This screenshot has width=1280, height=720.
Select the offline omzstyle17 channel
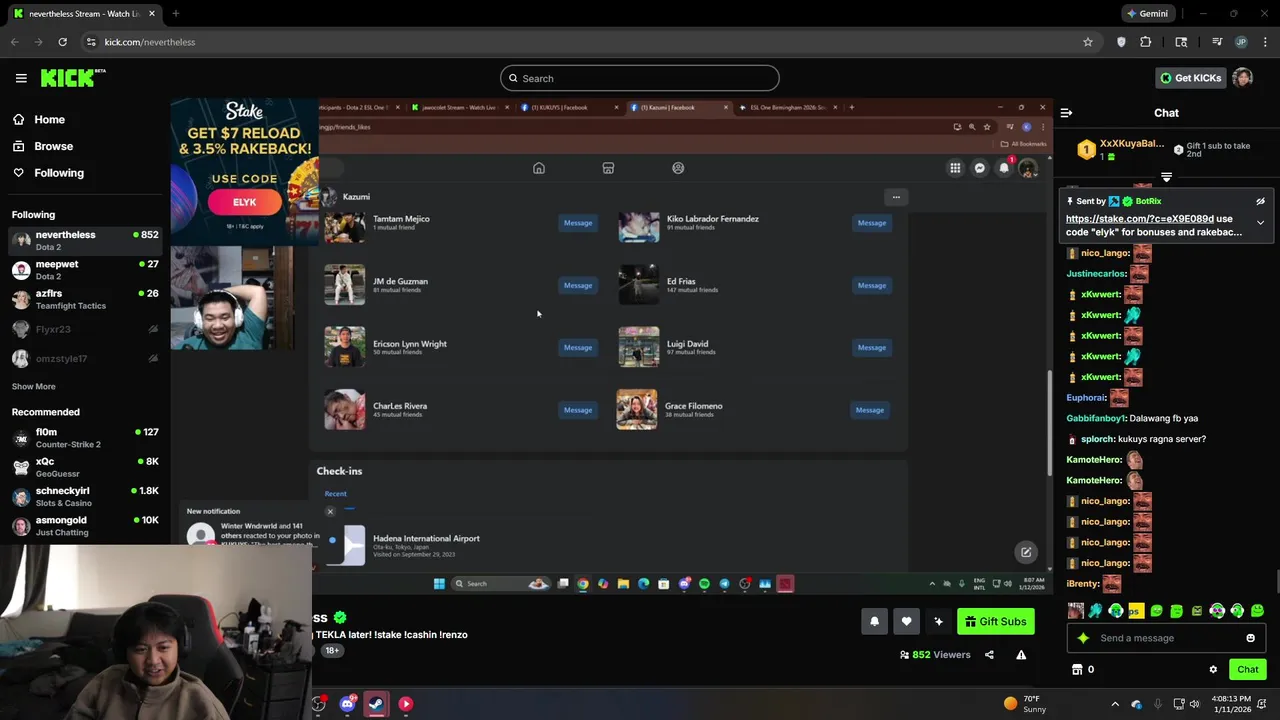[x=85, y=358]
